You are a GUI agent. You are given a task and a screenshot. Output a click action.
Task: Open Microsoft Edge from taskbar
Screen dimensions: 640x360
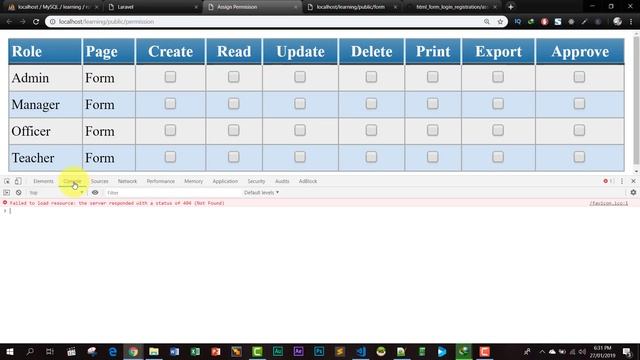pos(113,351)
